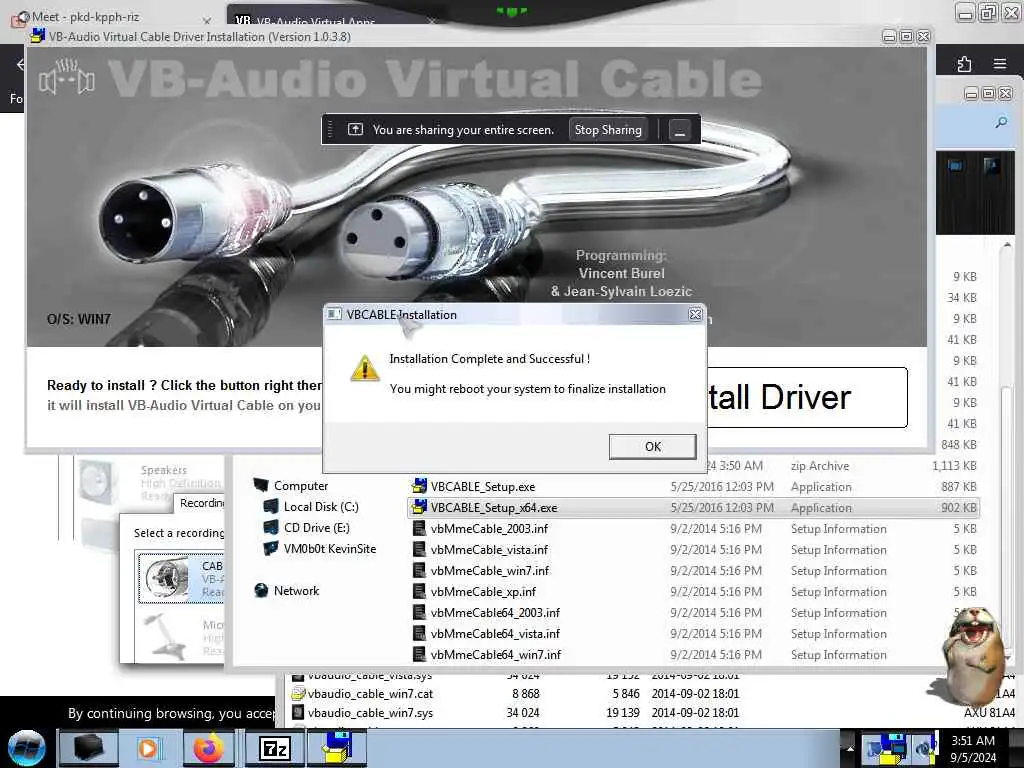Image resolution: width=1024 pixels, height=768 pixels.
Task: Click volume icon in system tray
Action: pos(923,748)
